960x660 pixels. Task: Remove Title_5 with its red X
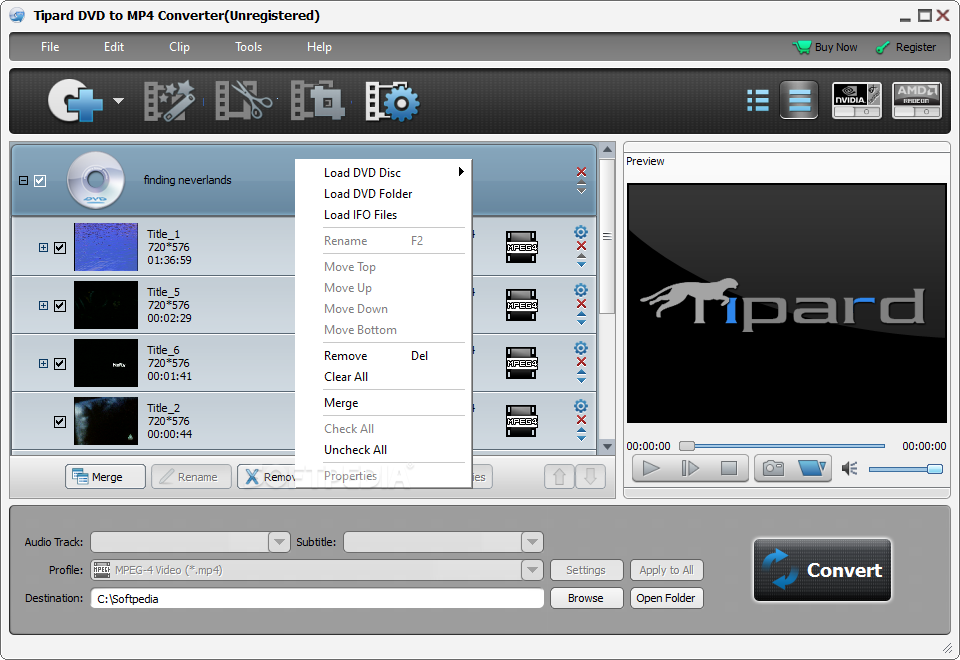(x=582, y=304)
